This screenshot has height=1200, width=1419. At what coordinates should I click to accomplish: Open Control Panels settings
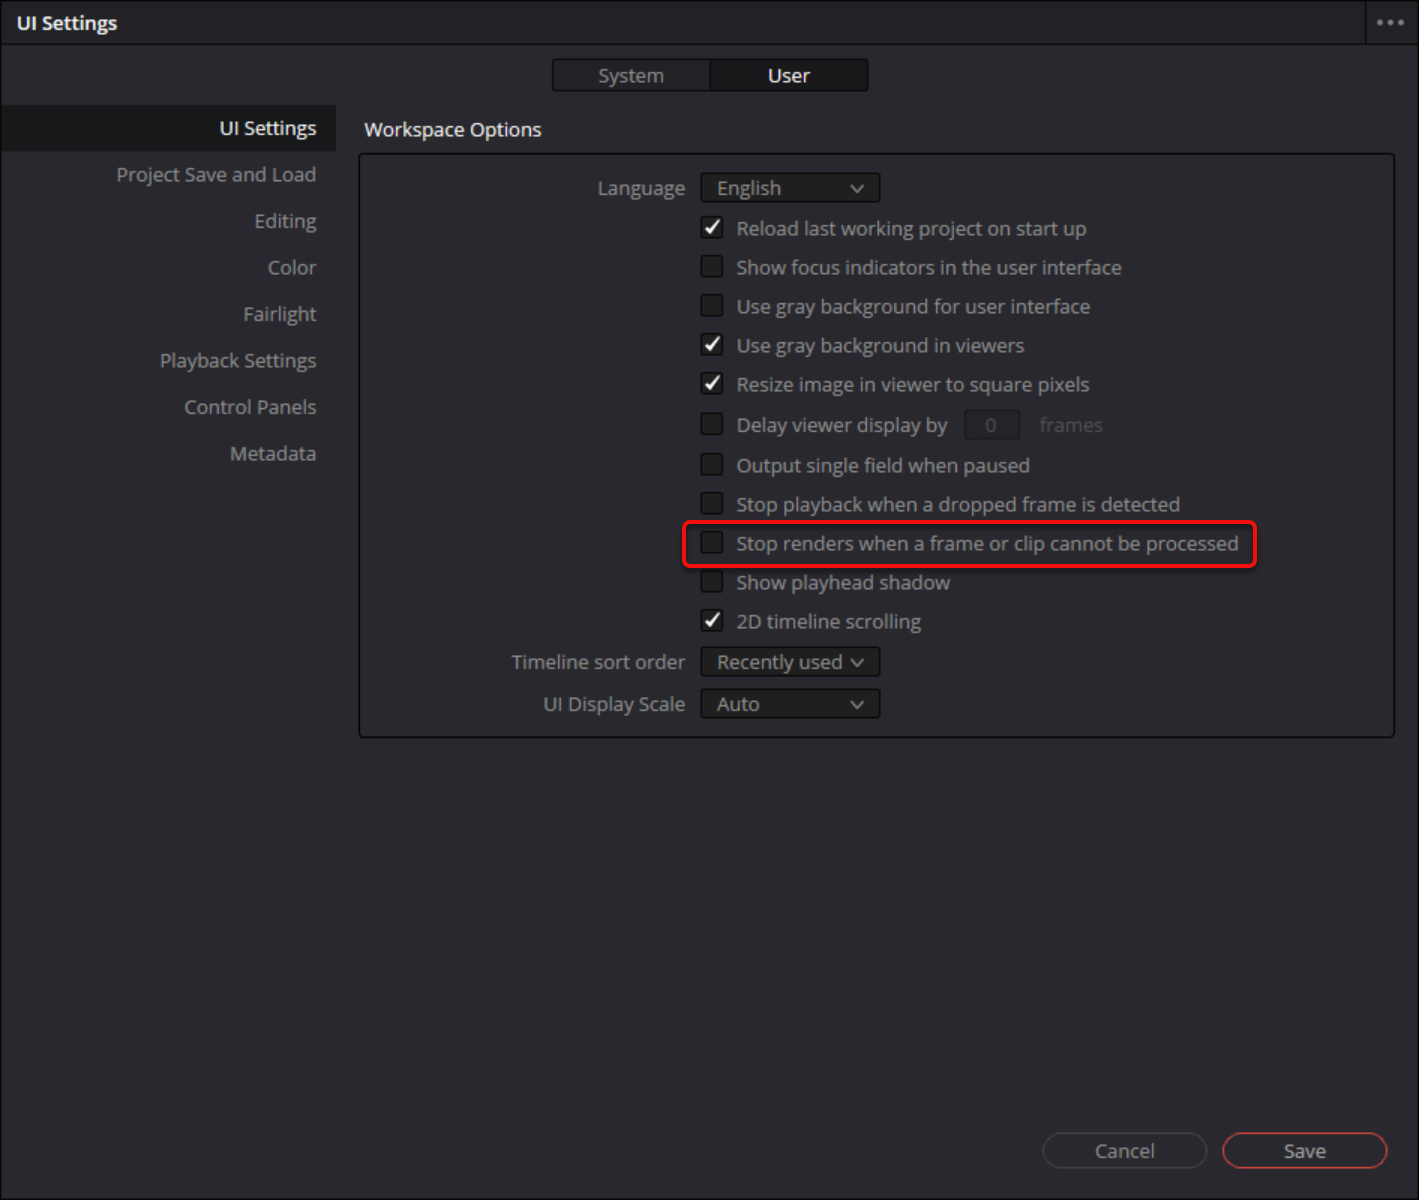tap(250, 407)
